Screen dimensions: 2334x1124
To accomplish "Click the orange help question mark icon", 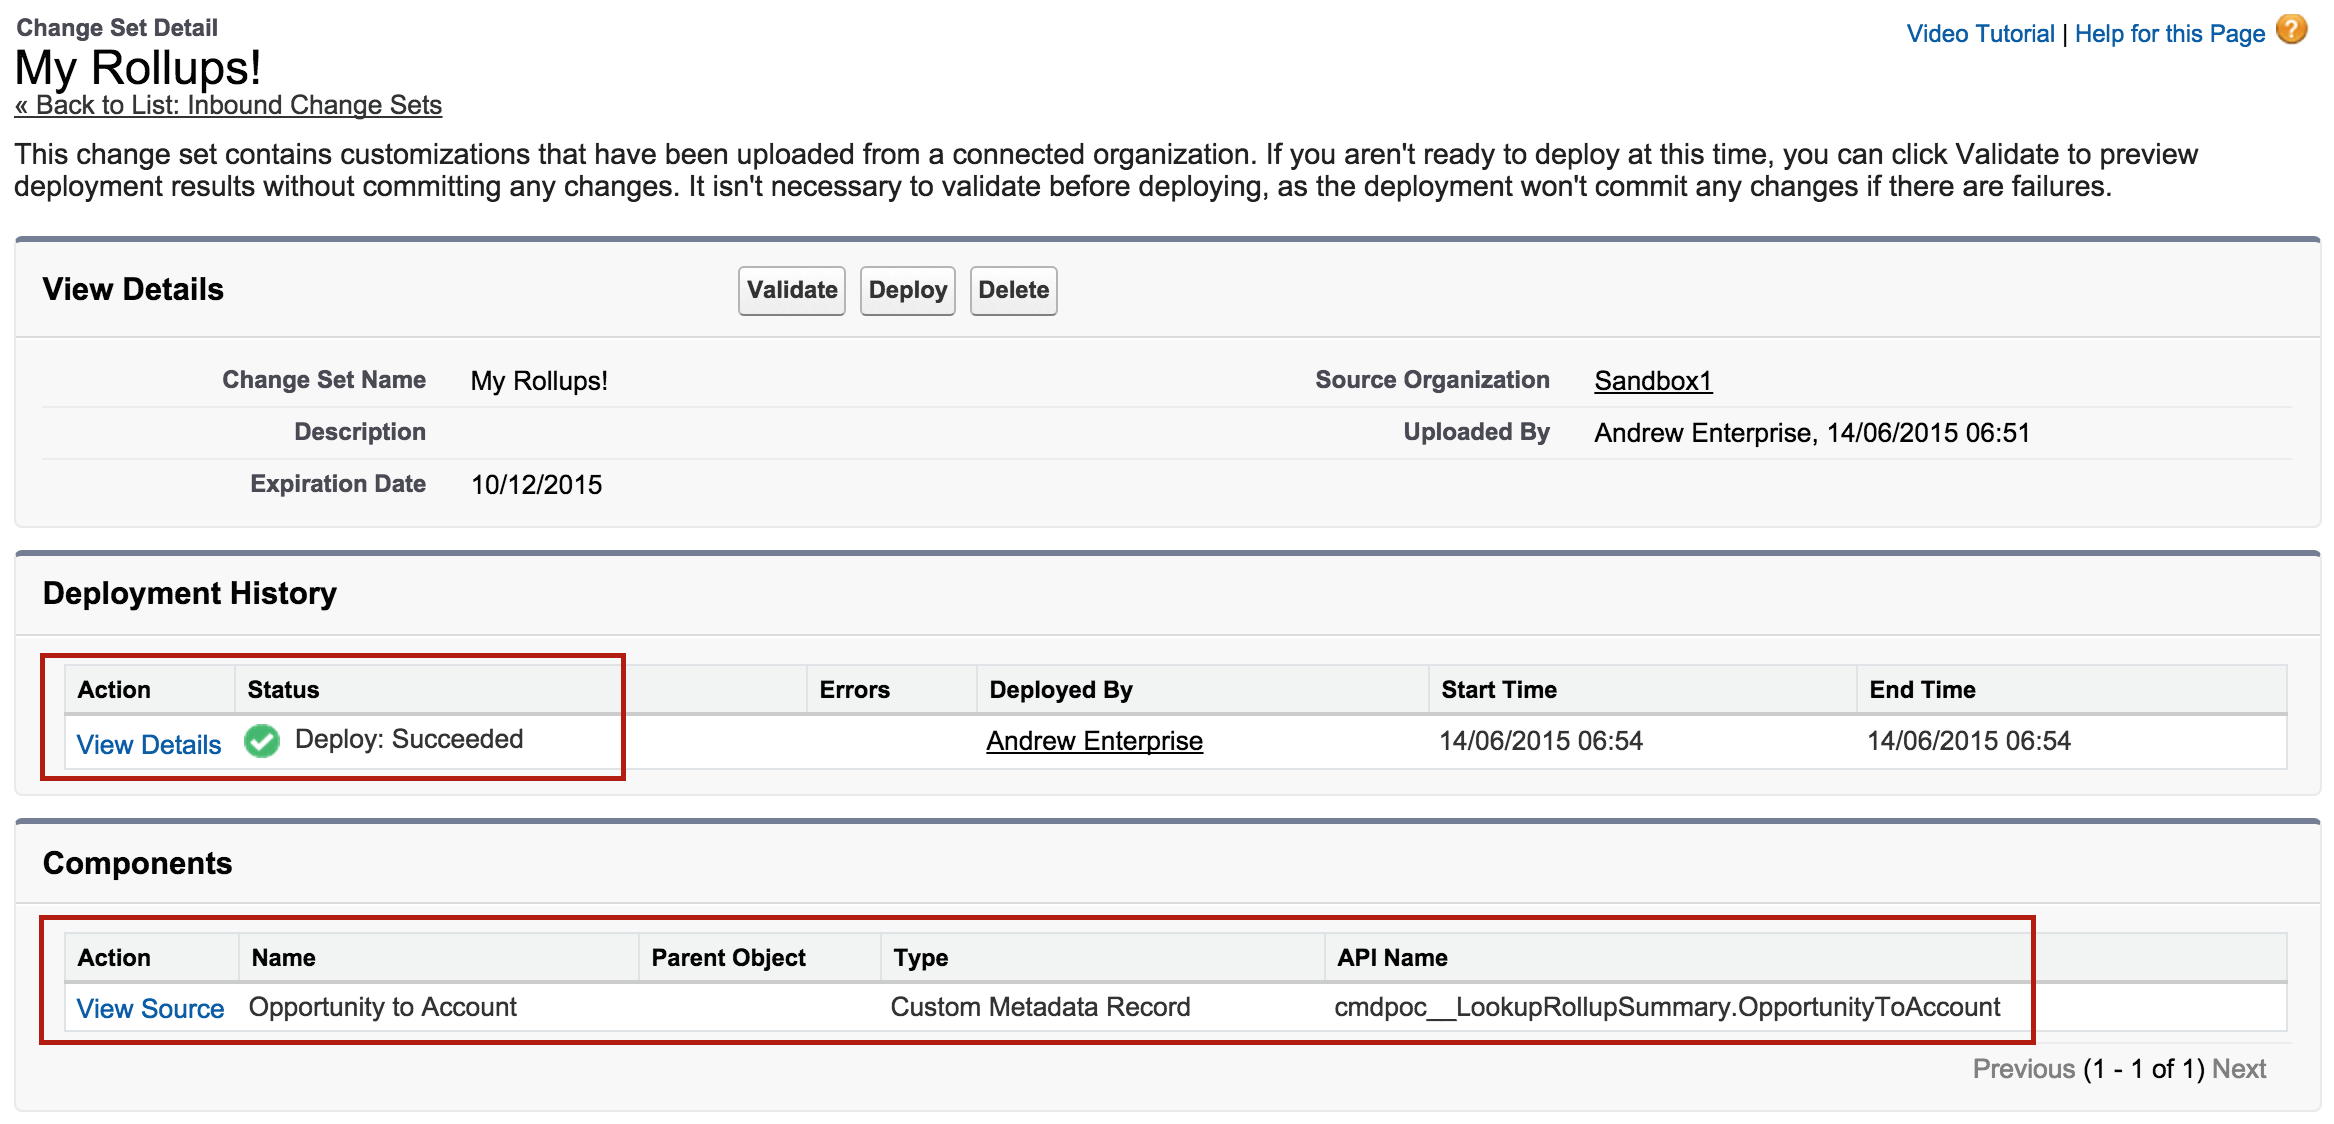I will 2291,30.
